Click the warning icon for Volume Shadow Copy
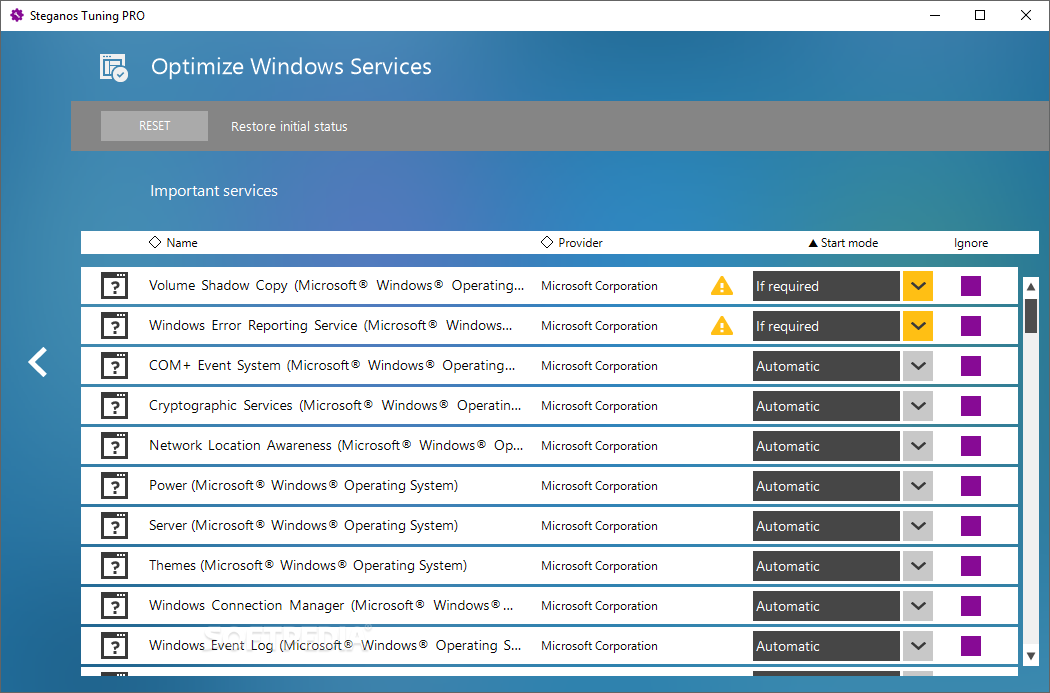Viewport: 1050px width, 693px height. [722, 286]
